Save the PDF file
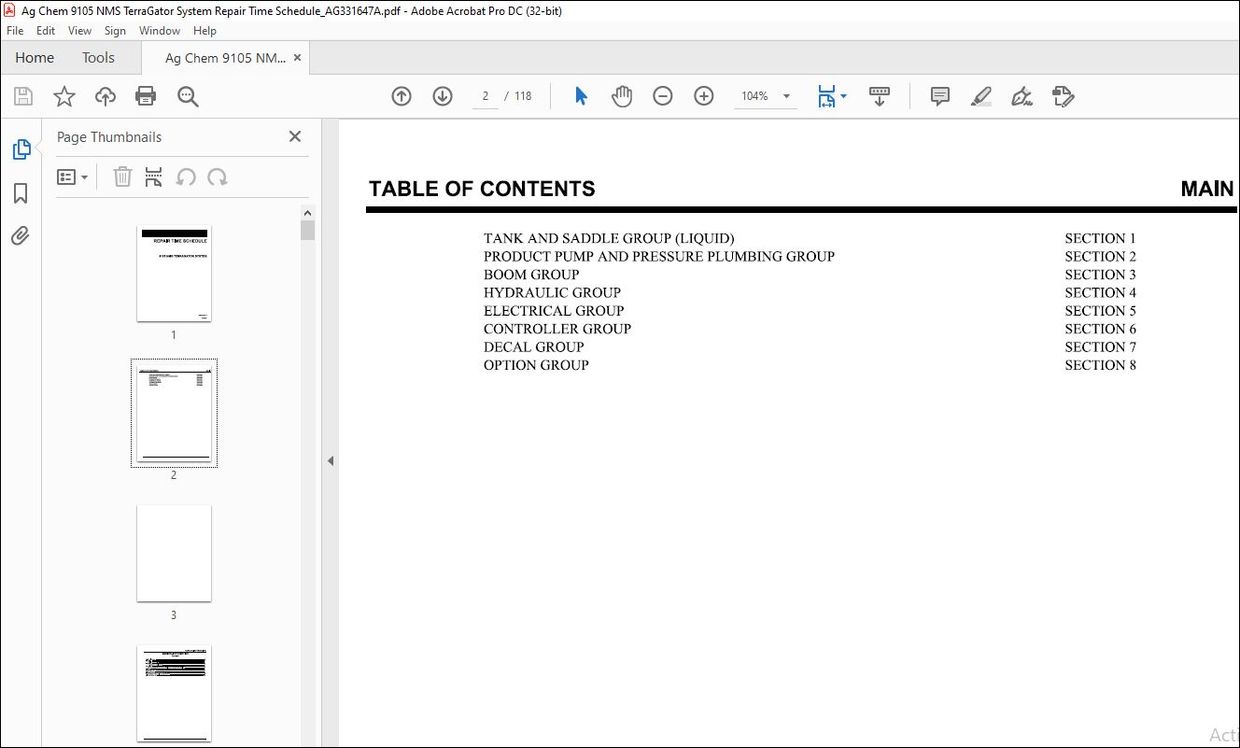 22,96
